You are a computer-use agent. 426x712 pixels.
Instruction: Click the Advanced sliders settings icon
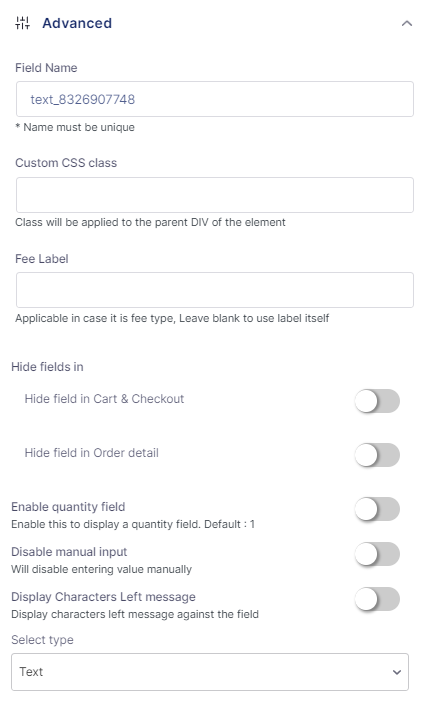[x=22, y=23]
